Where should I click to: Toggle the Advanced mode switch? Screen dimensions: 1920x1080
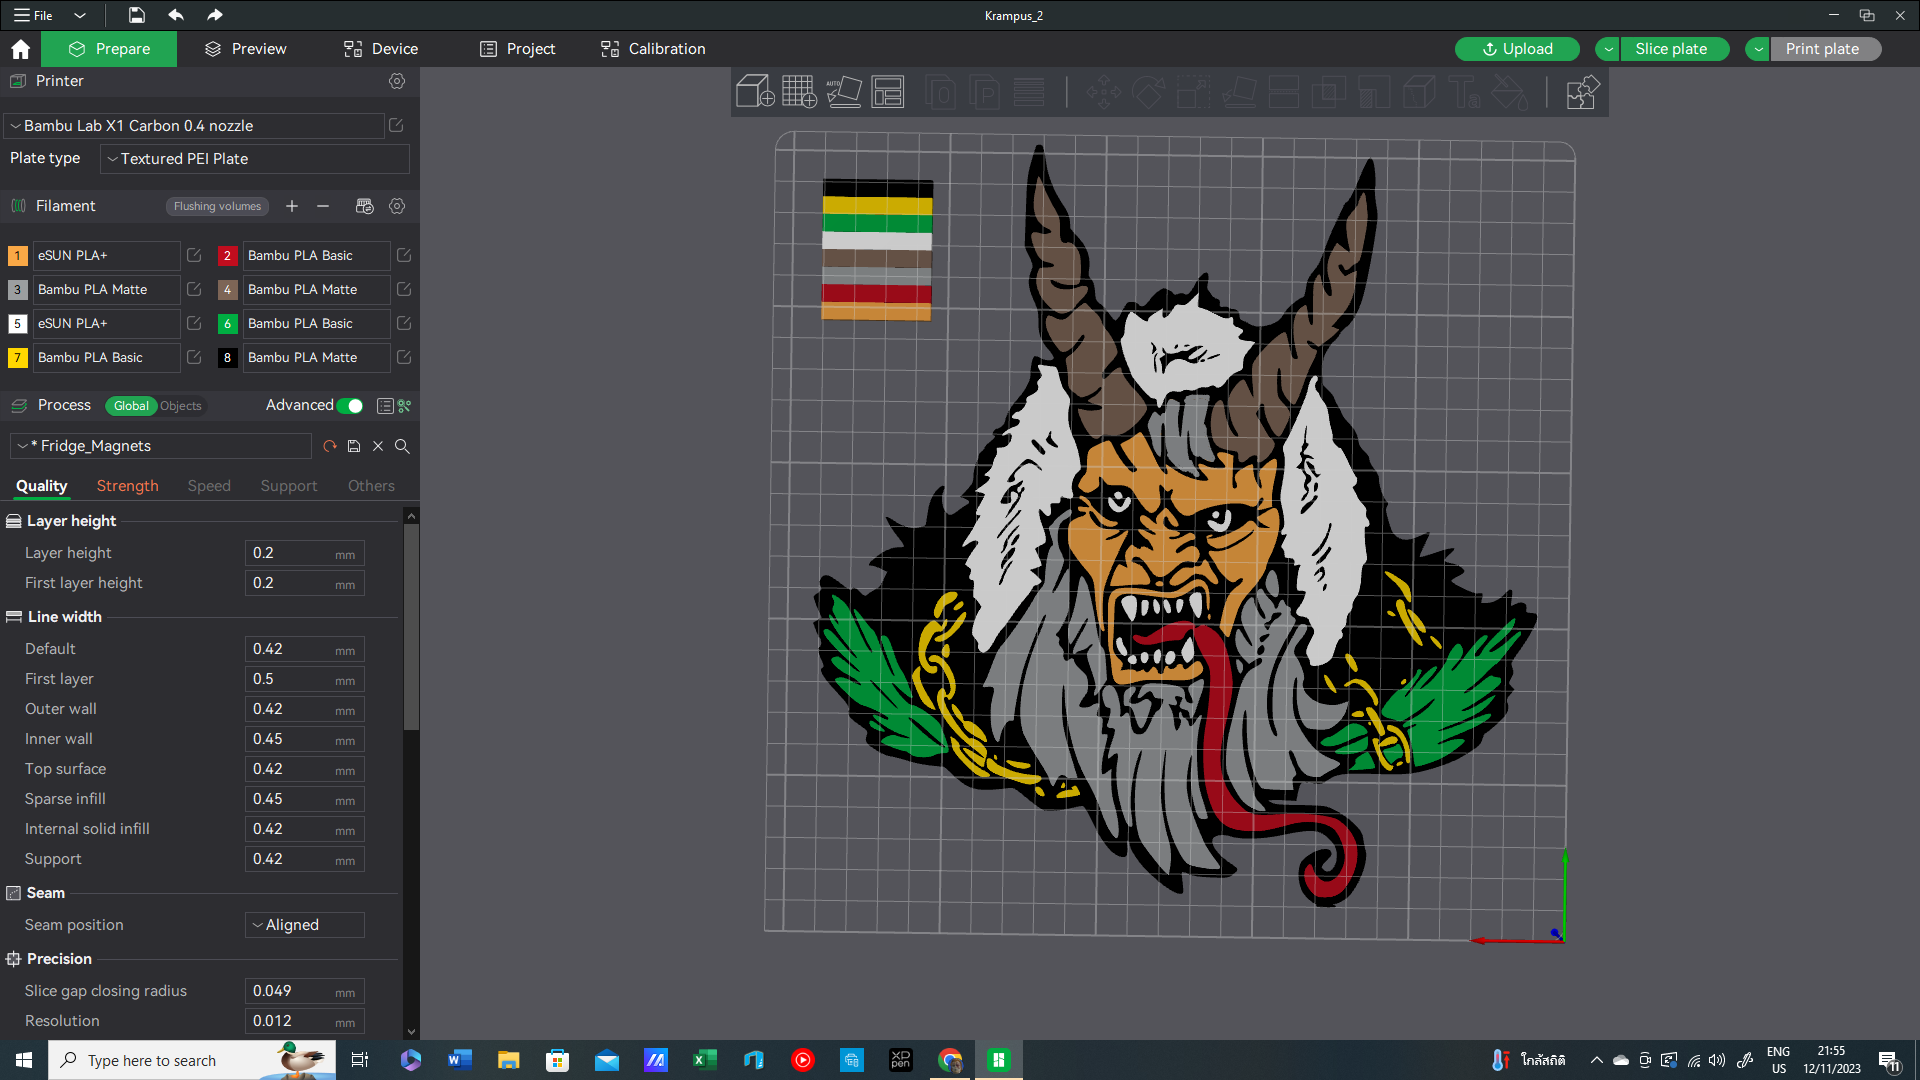click(x=350, y=406)
